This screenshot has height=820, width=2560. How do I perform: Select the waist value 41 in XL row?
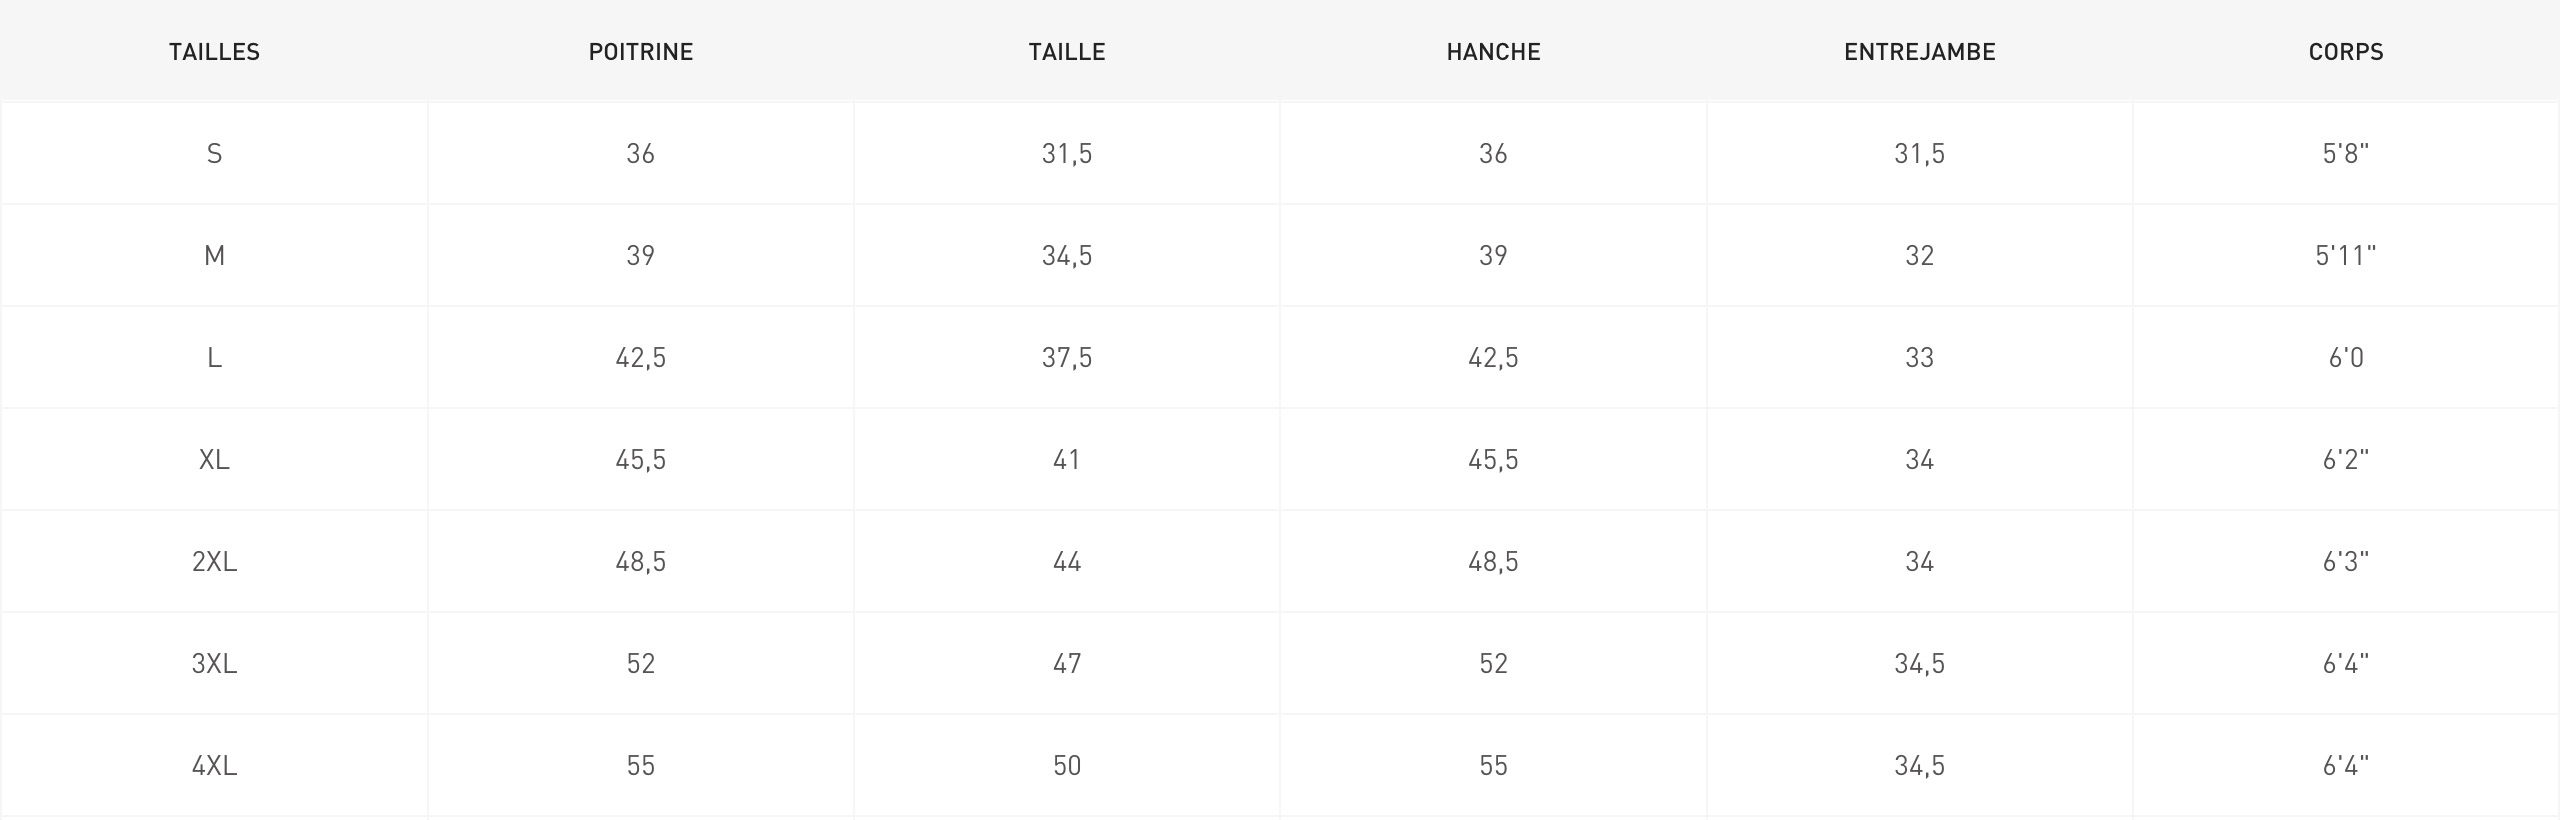coord(1067,459)
